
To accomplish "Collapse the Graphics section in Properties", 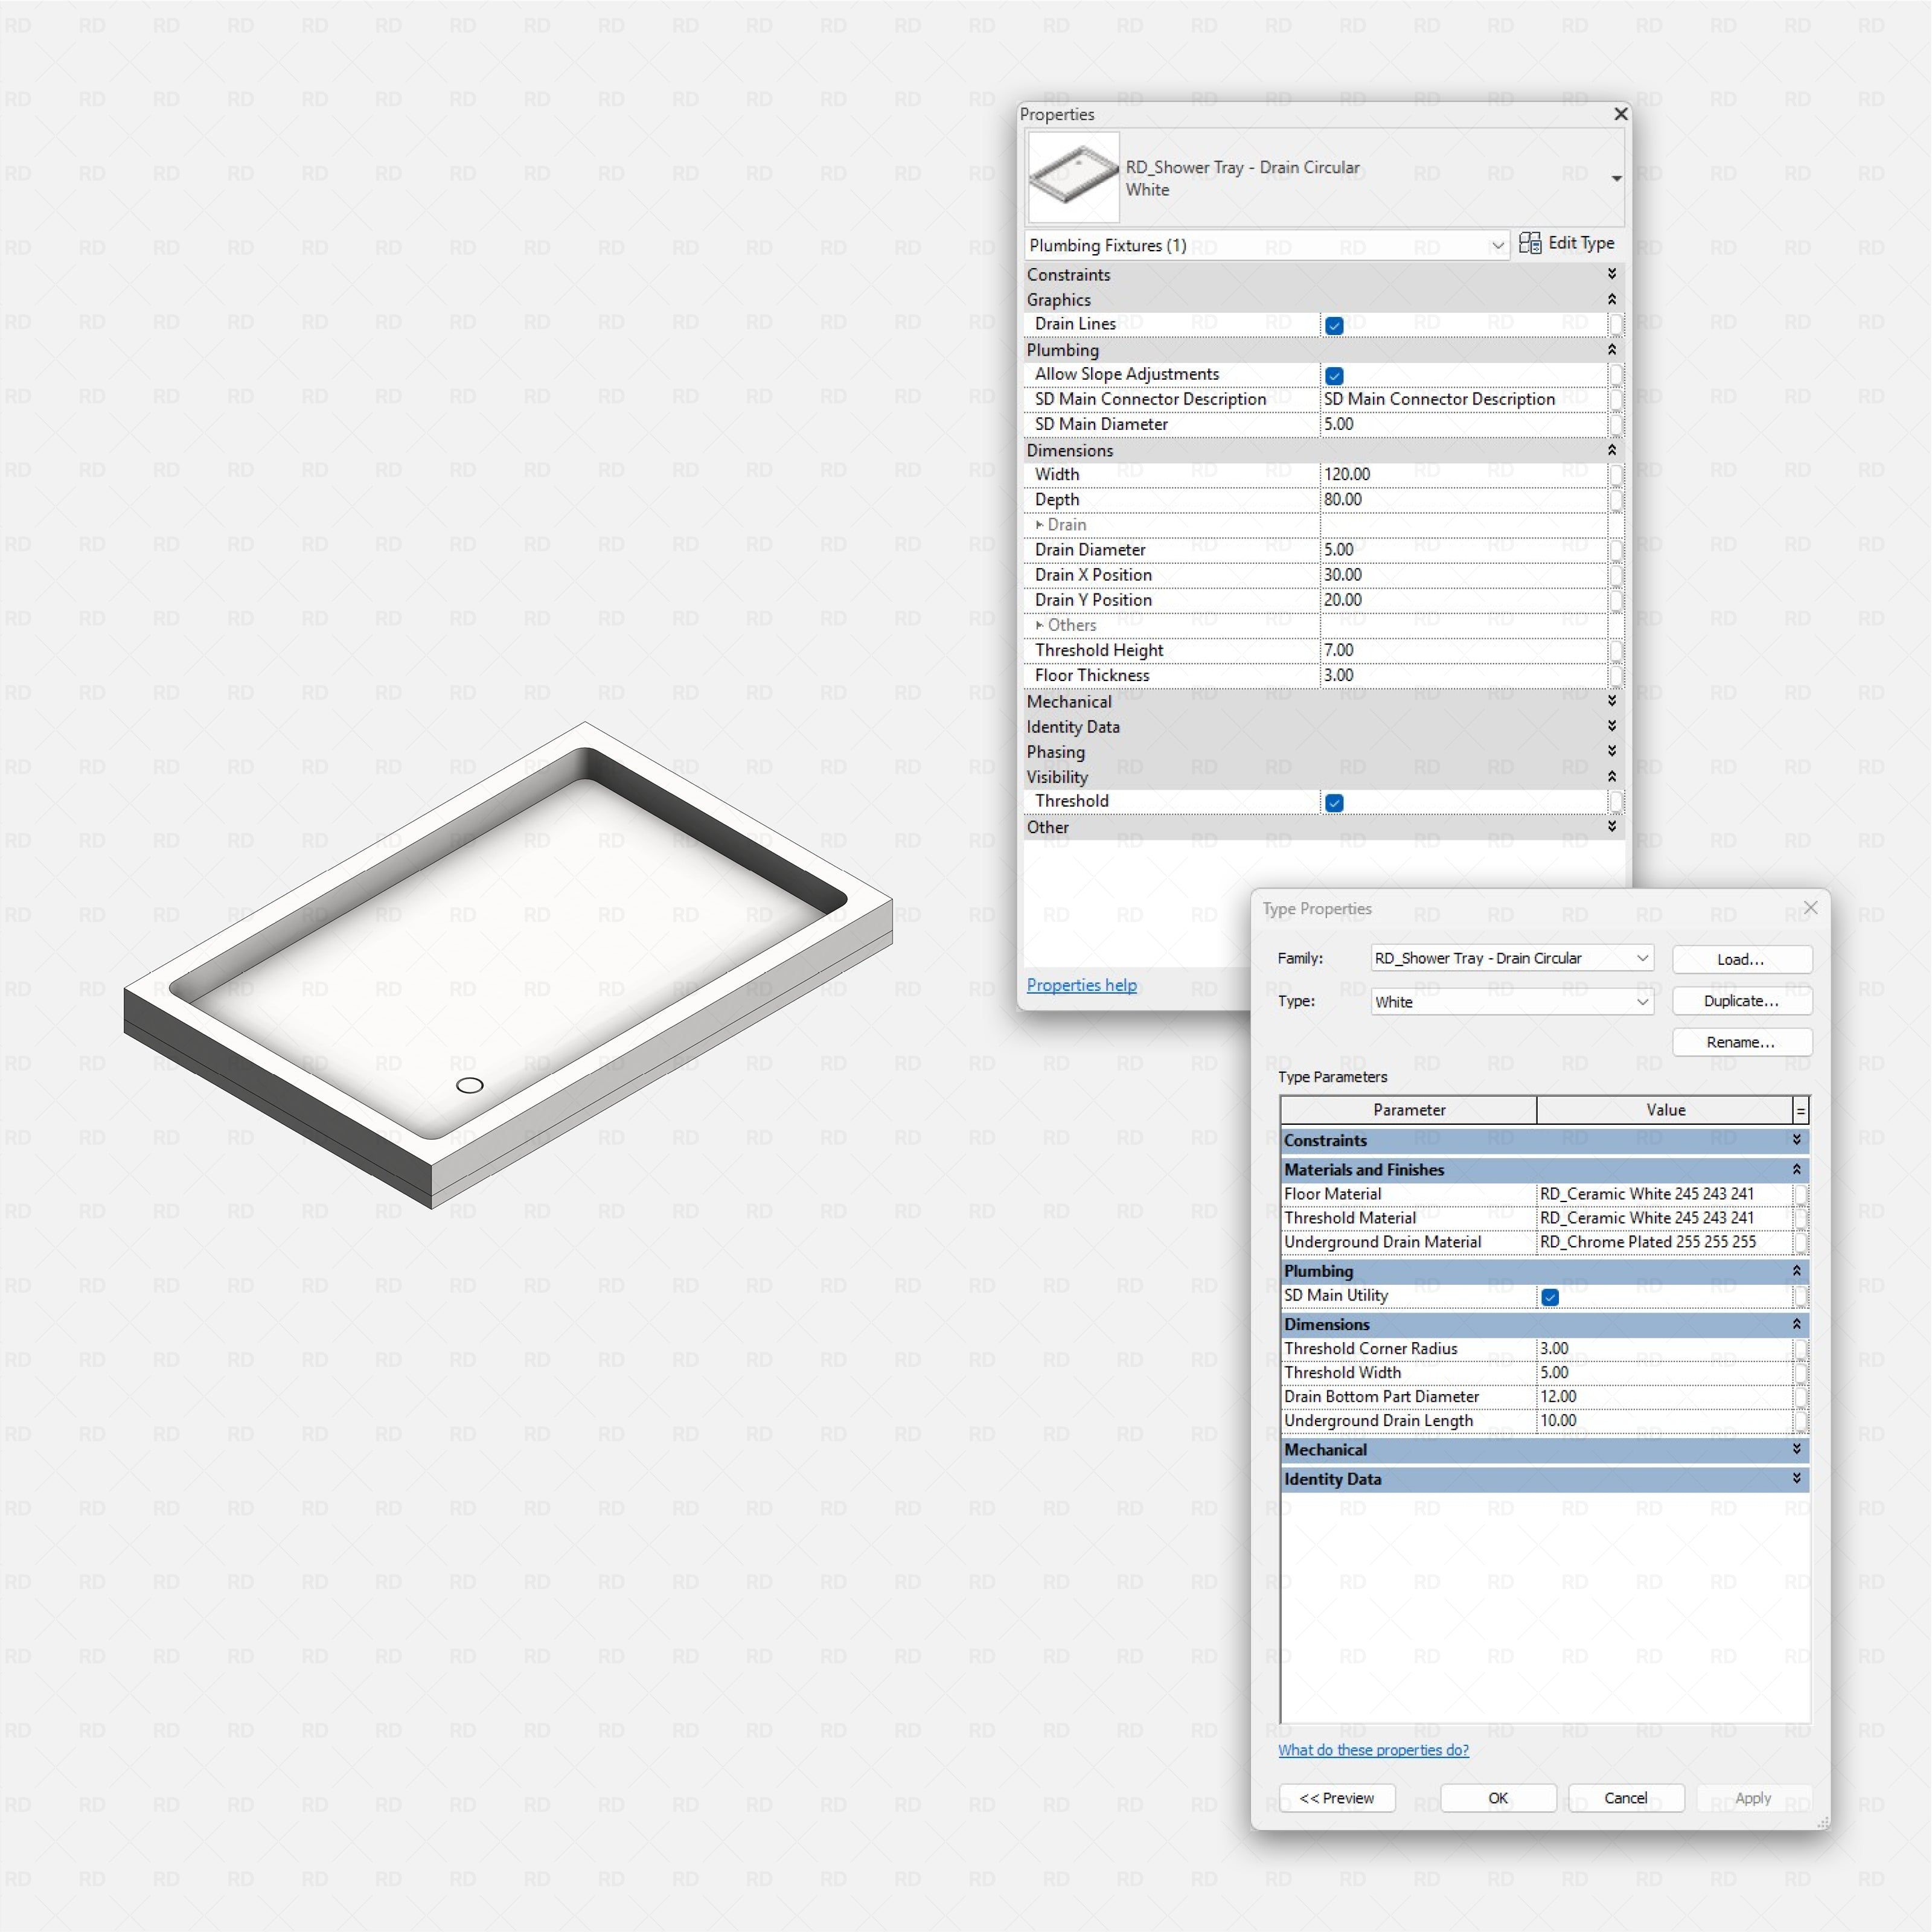I will tap(1611, 299).
